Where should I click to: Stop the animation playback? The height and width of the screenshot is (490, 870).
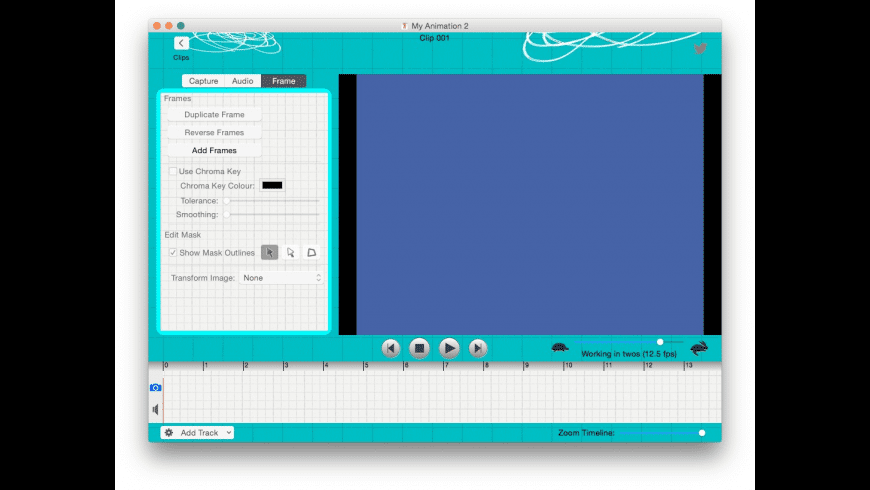pos(419,348)
